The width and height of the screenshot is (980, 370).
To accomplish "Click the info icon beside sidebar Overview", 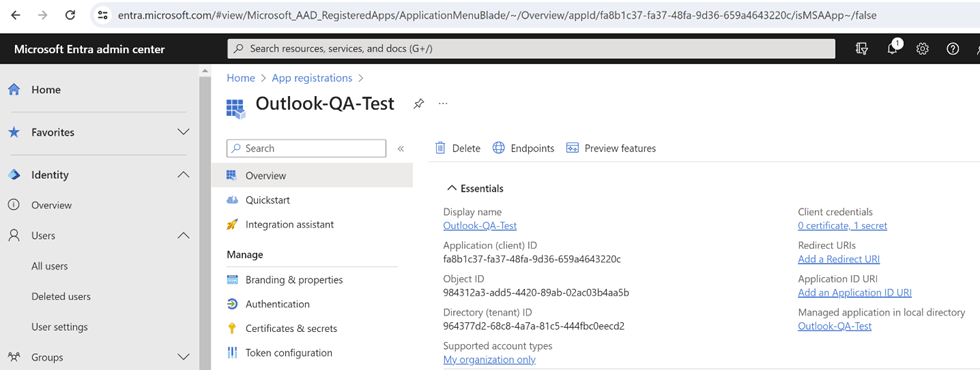I will (13, 205).
